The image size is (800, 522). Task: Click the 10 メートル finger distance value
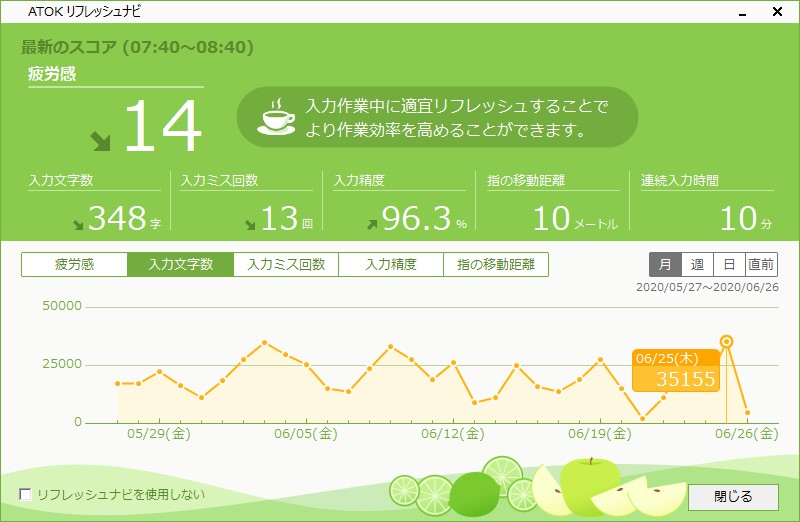click(575, 219)
